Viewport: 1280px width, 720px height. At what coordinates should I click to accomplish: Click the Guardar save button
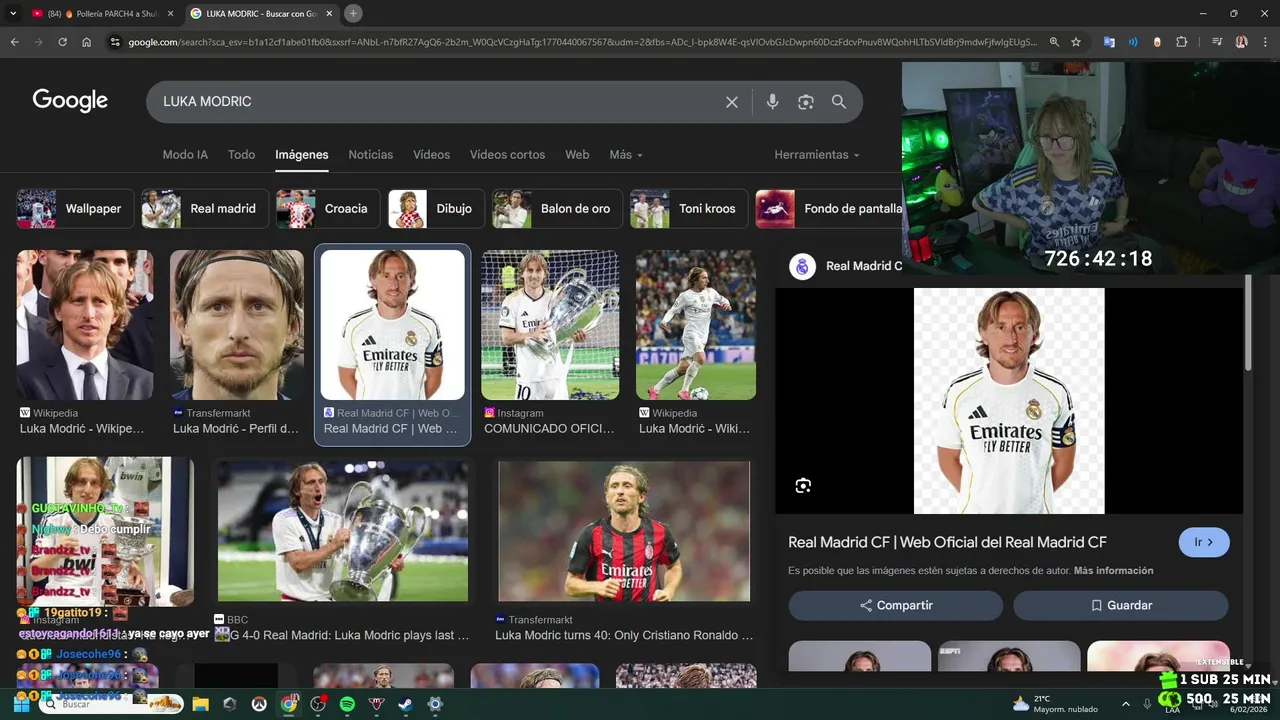[1121, 605]
